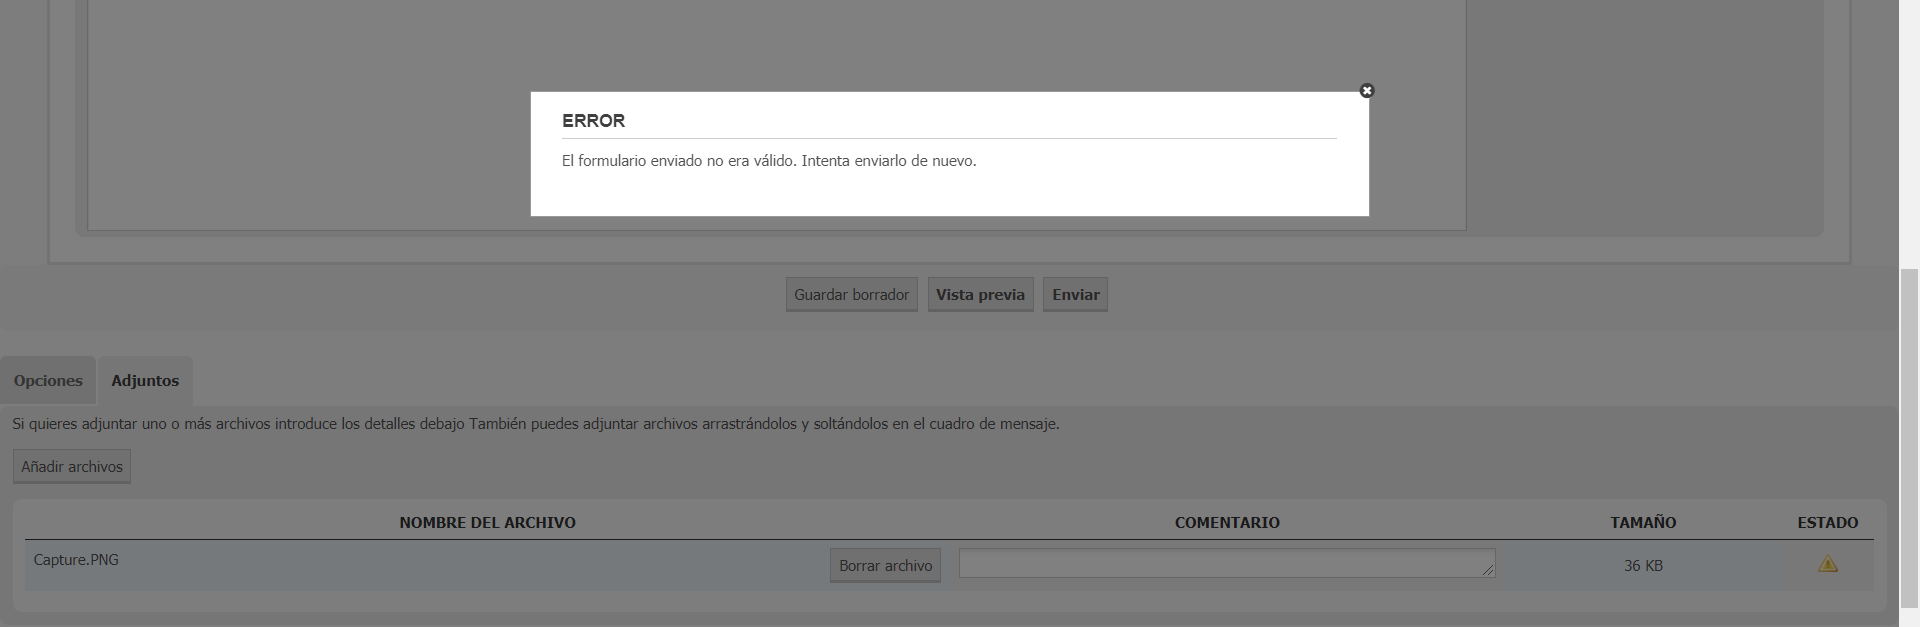Click the comment field resize handle
This screenshot has width=1920, height=627.
tap(1488, 570)
